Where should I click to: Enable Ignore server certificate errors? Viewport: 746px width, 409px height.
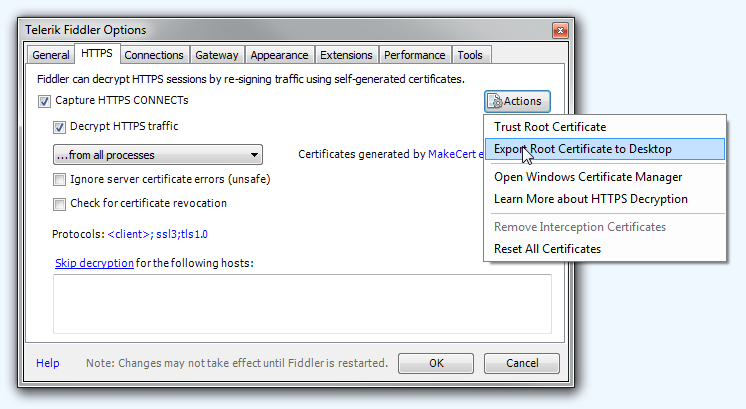point(59,180)
